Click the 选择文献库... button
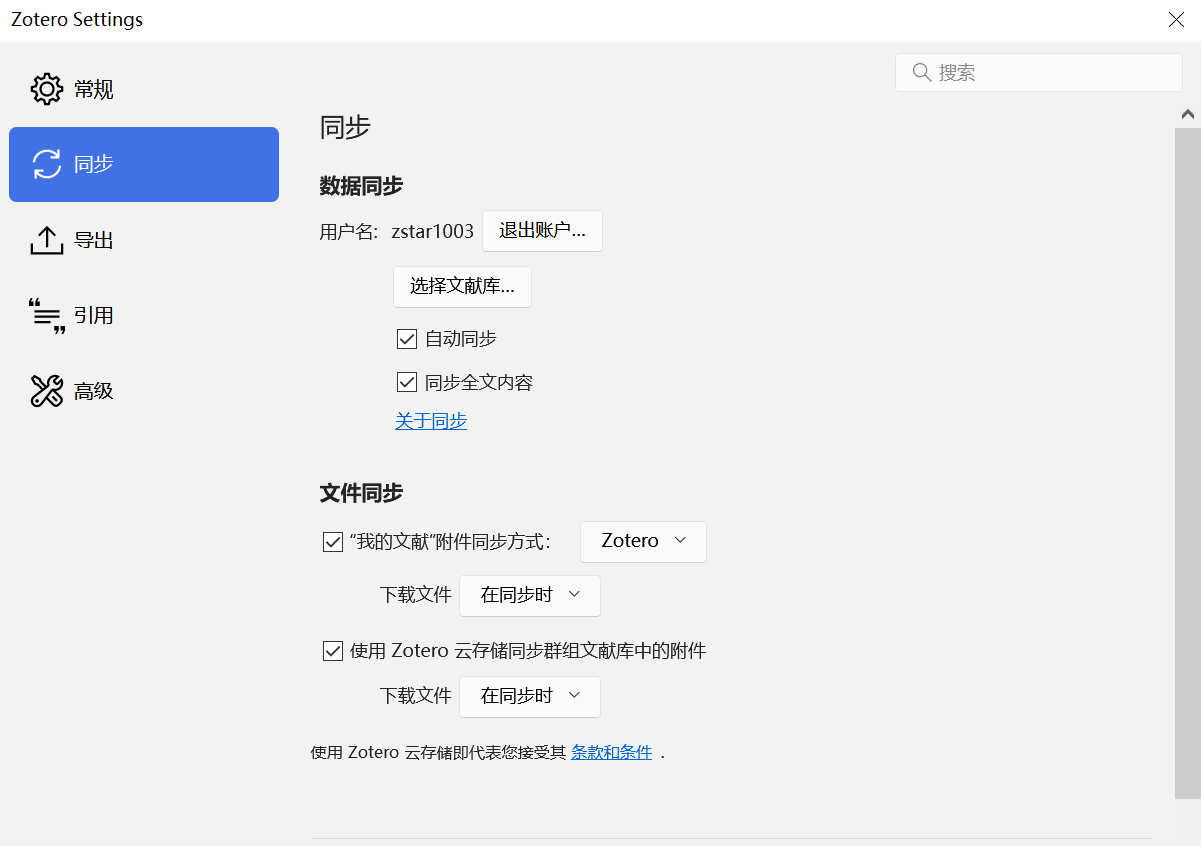The image size is (1201, 846). [x=462, y=287]
